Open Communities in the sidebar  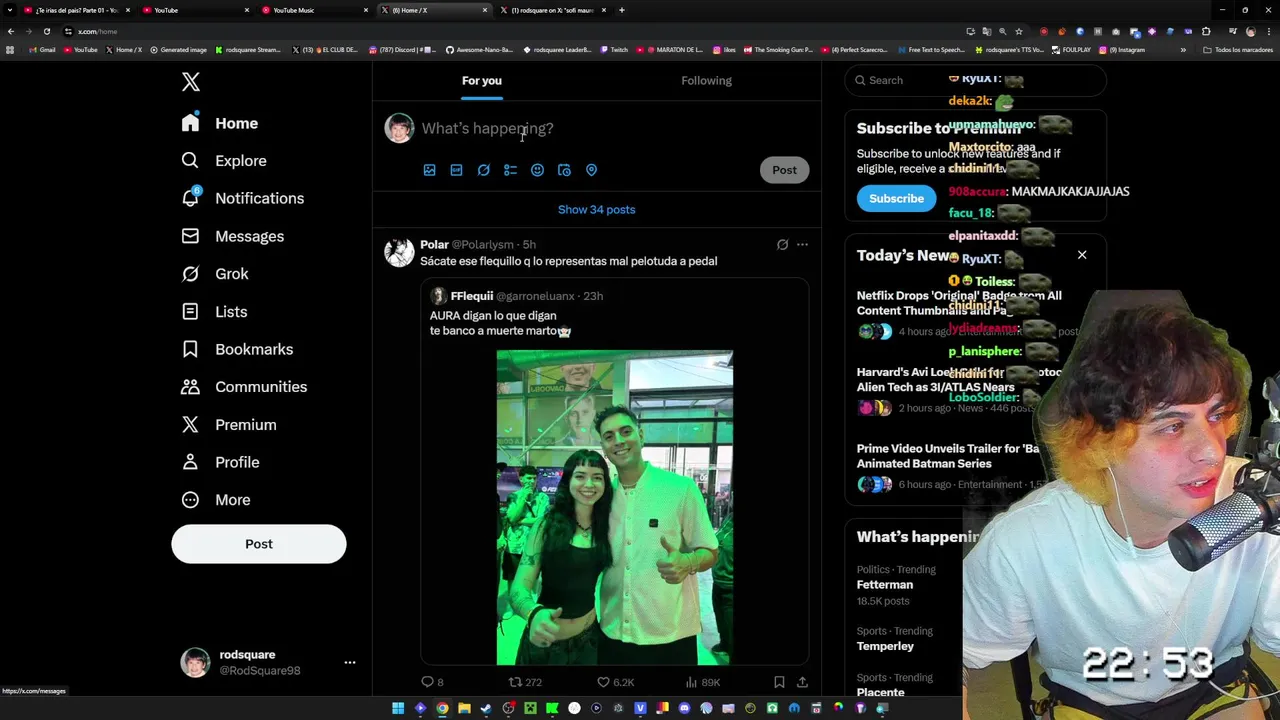[x=244, y=387]
